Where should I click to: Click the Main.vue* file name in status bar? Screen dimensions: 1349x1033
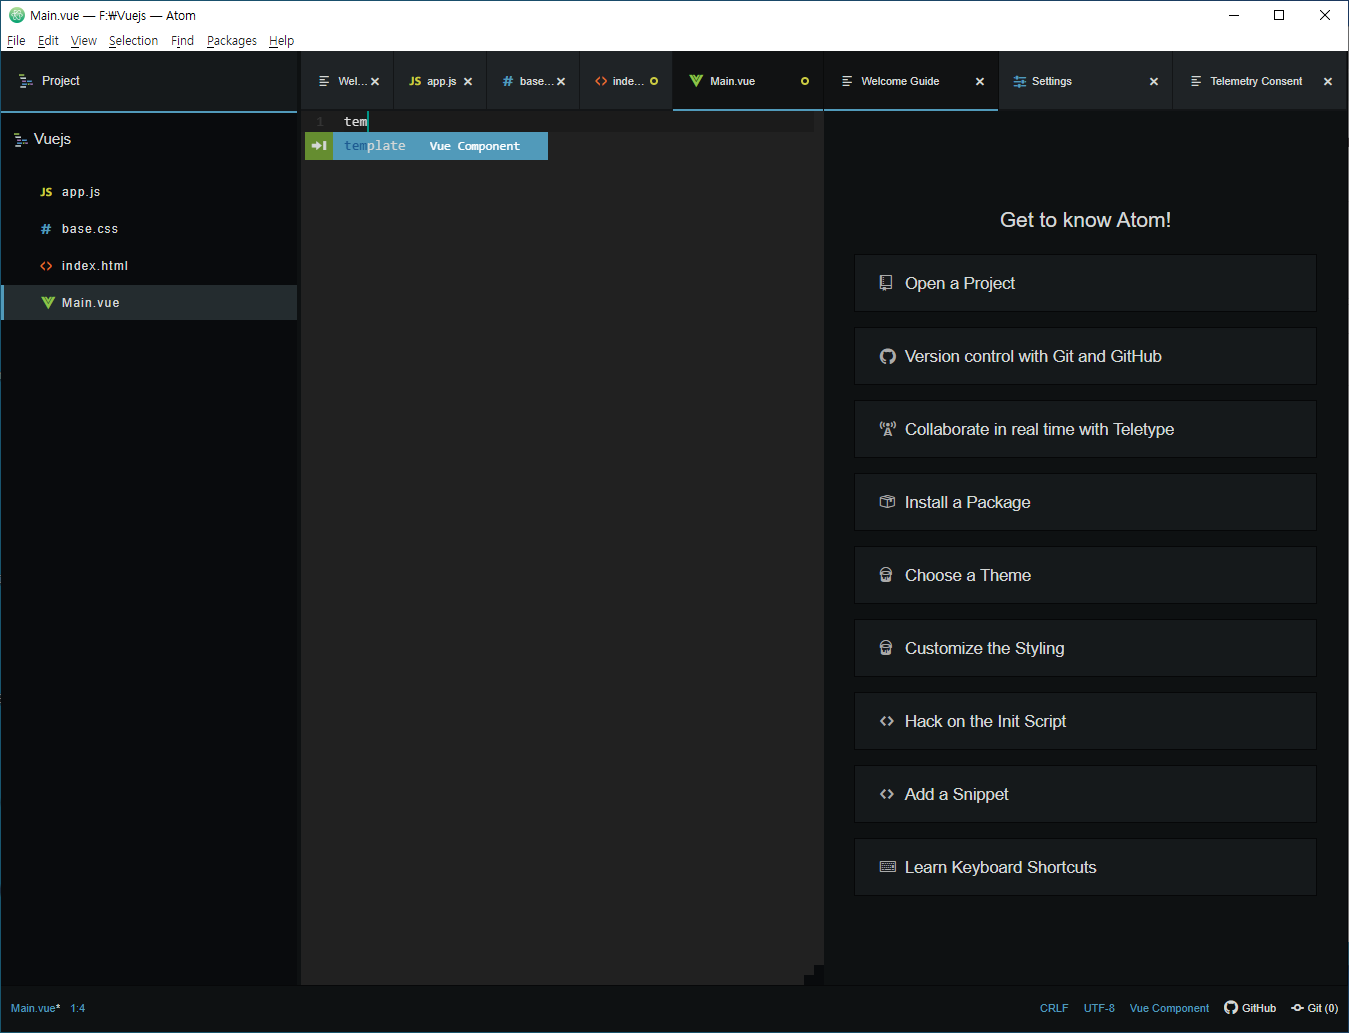click(x=35, y=1008)
